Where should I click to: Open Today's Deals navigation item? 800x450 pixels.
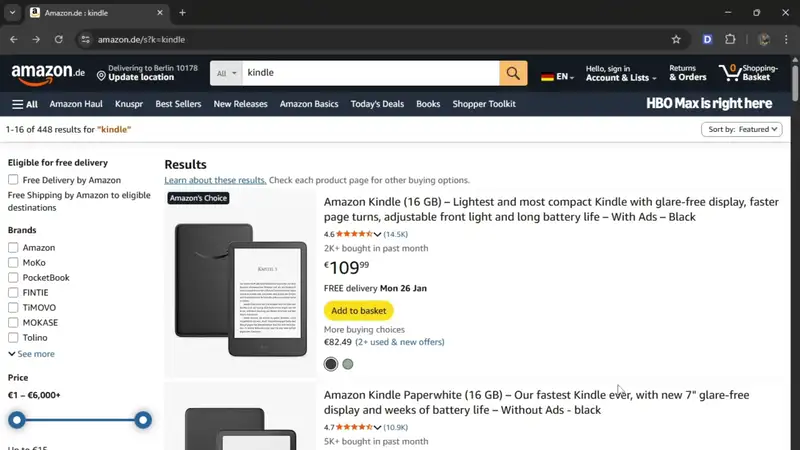point(377,104)
